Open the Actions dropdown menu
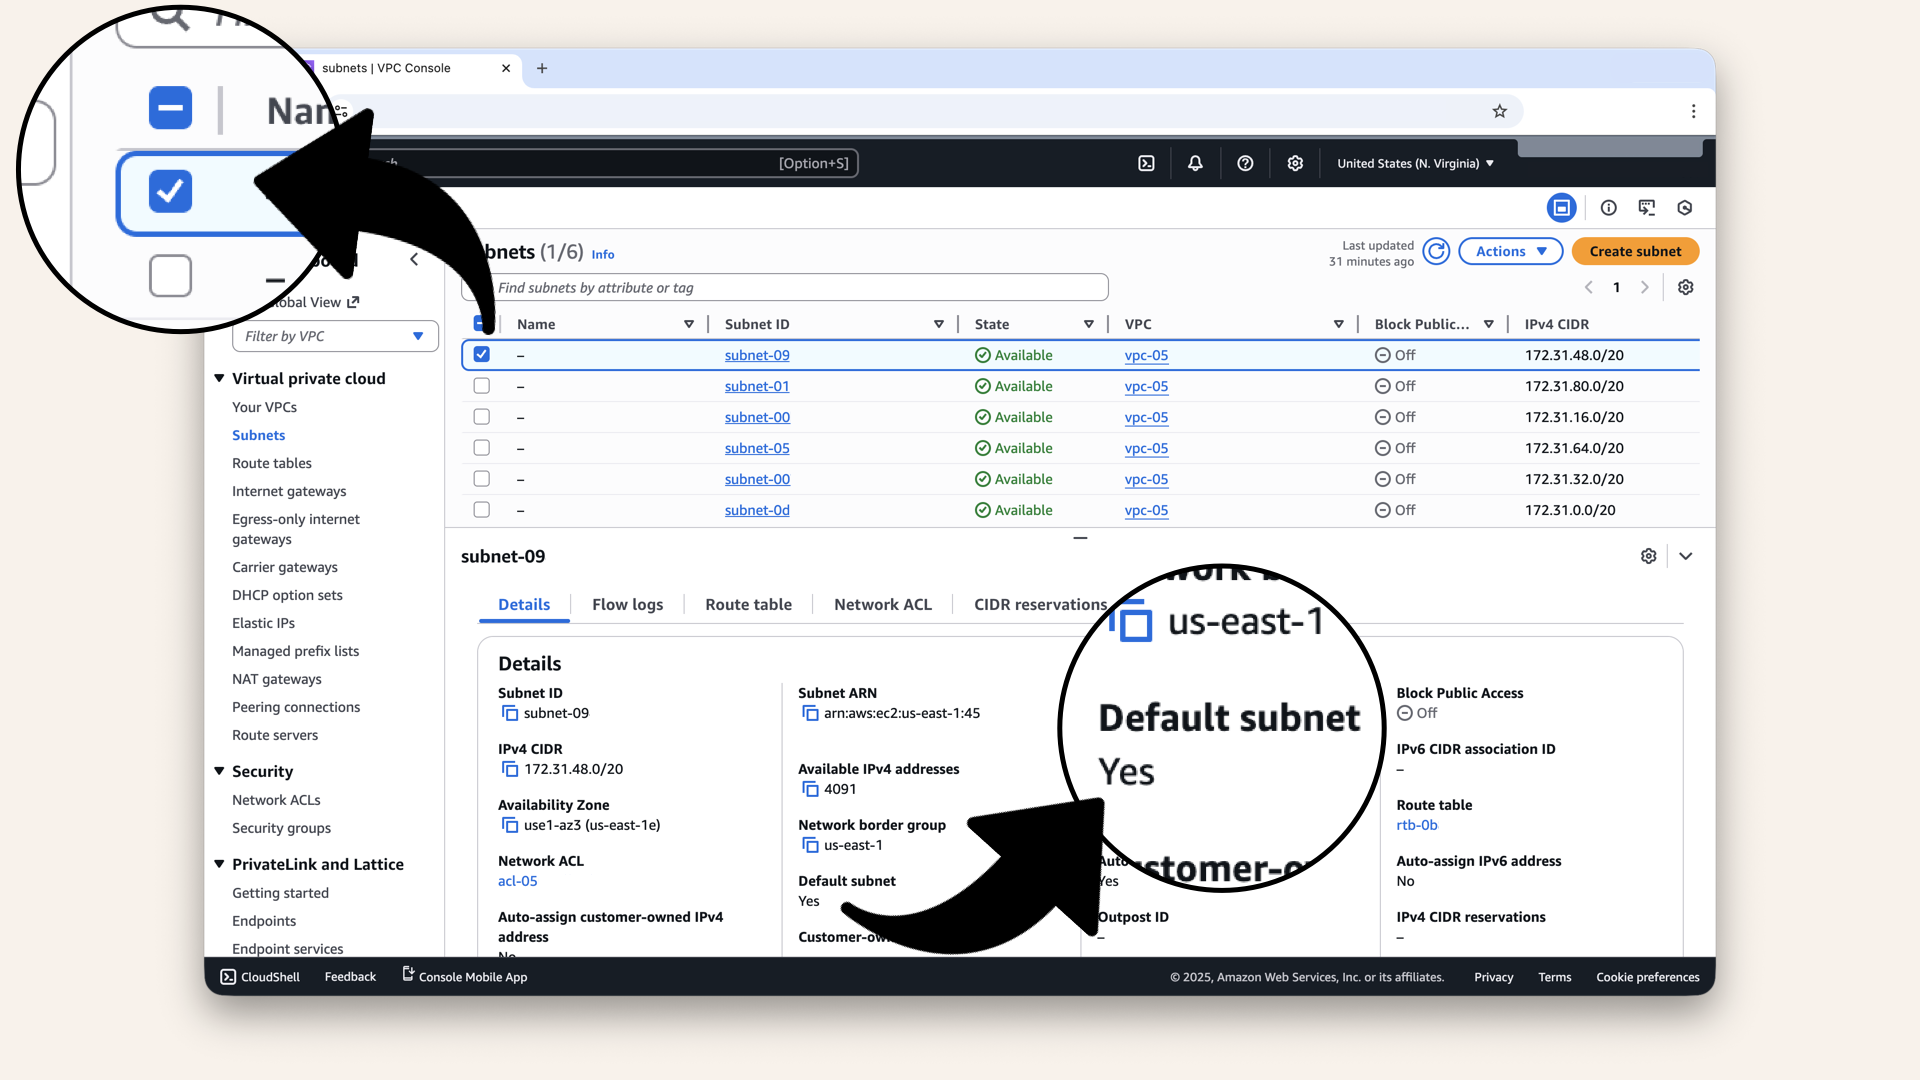This screenshot has height=1080, width=1920. (1510, 251)
